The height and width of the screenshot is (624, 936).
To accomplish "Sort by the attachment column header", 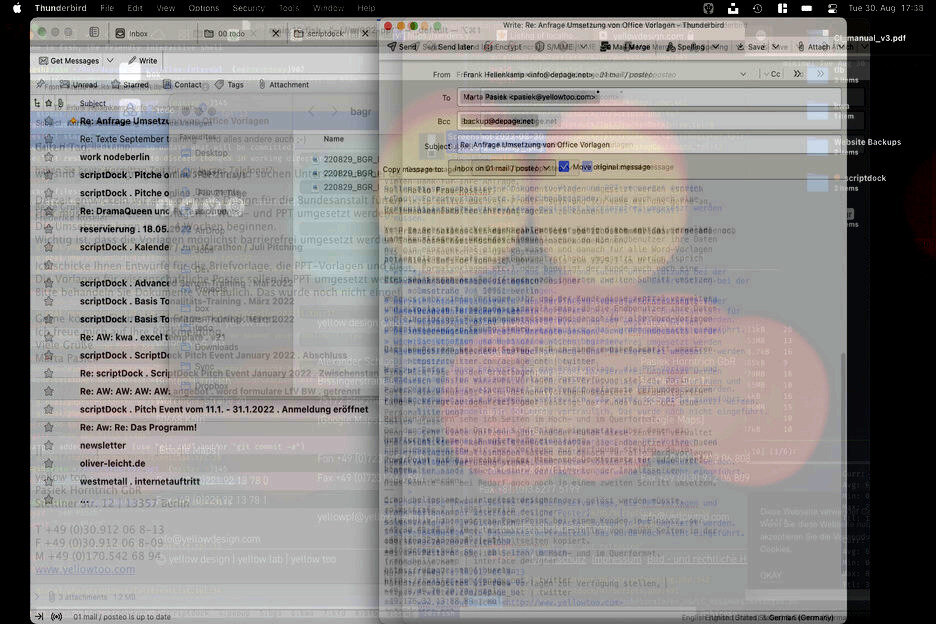I will 60,103.
